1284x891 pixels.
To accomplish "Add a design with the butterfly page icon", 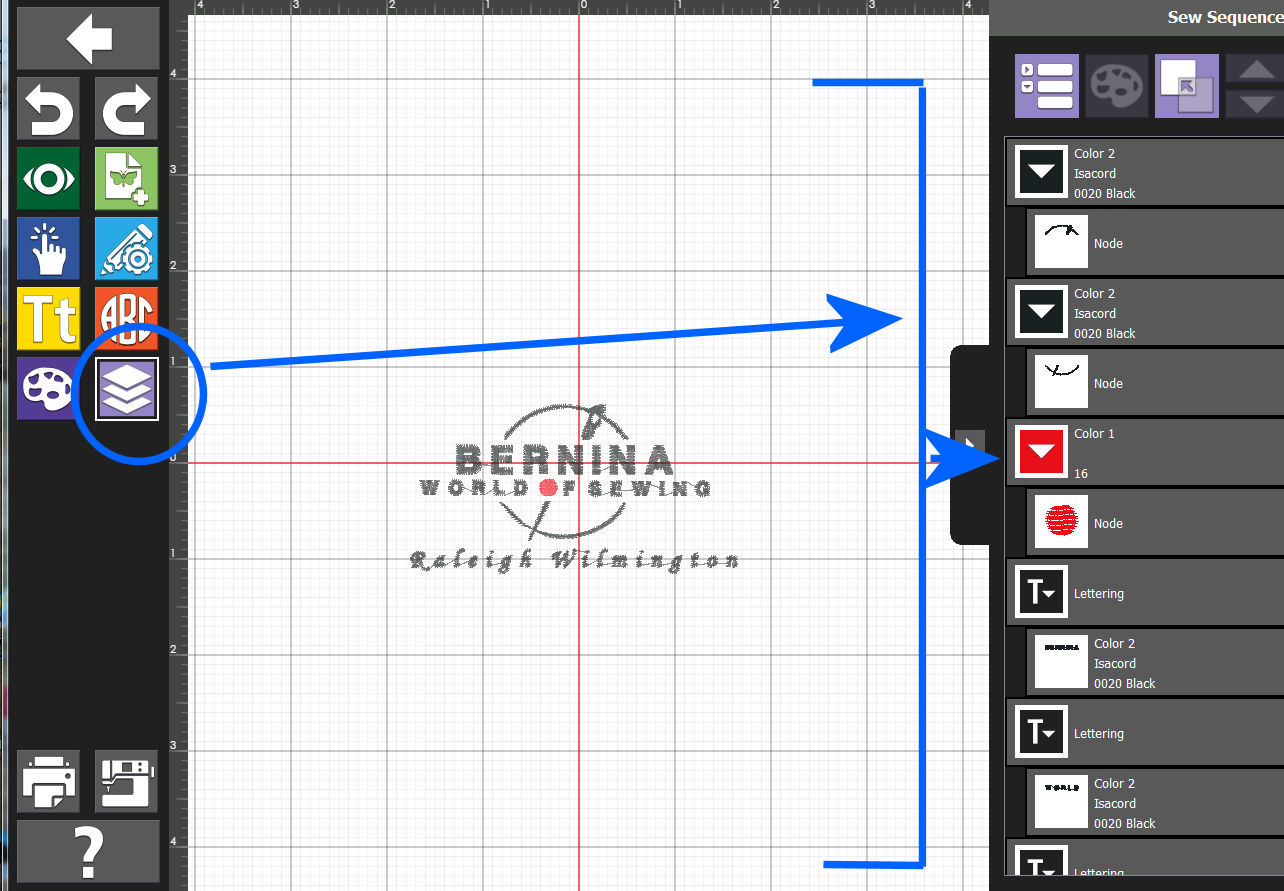I will (x=126, y=178).
